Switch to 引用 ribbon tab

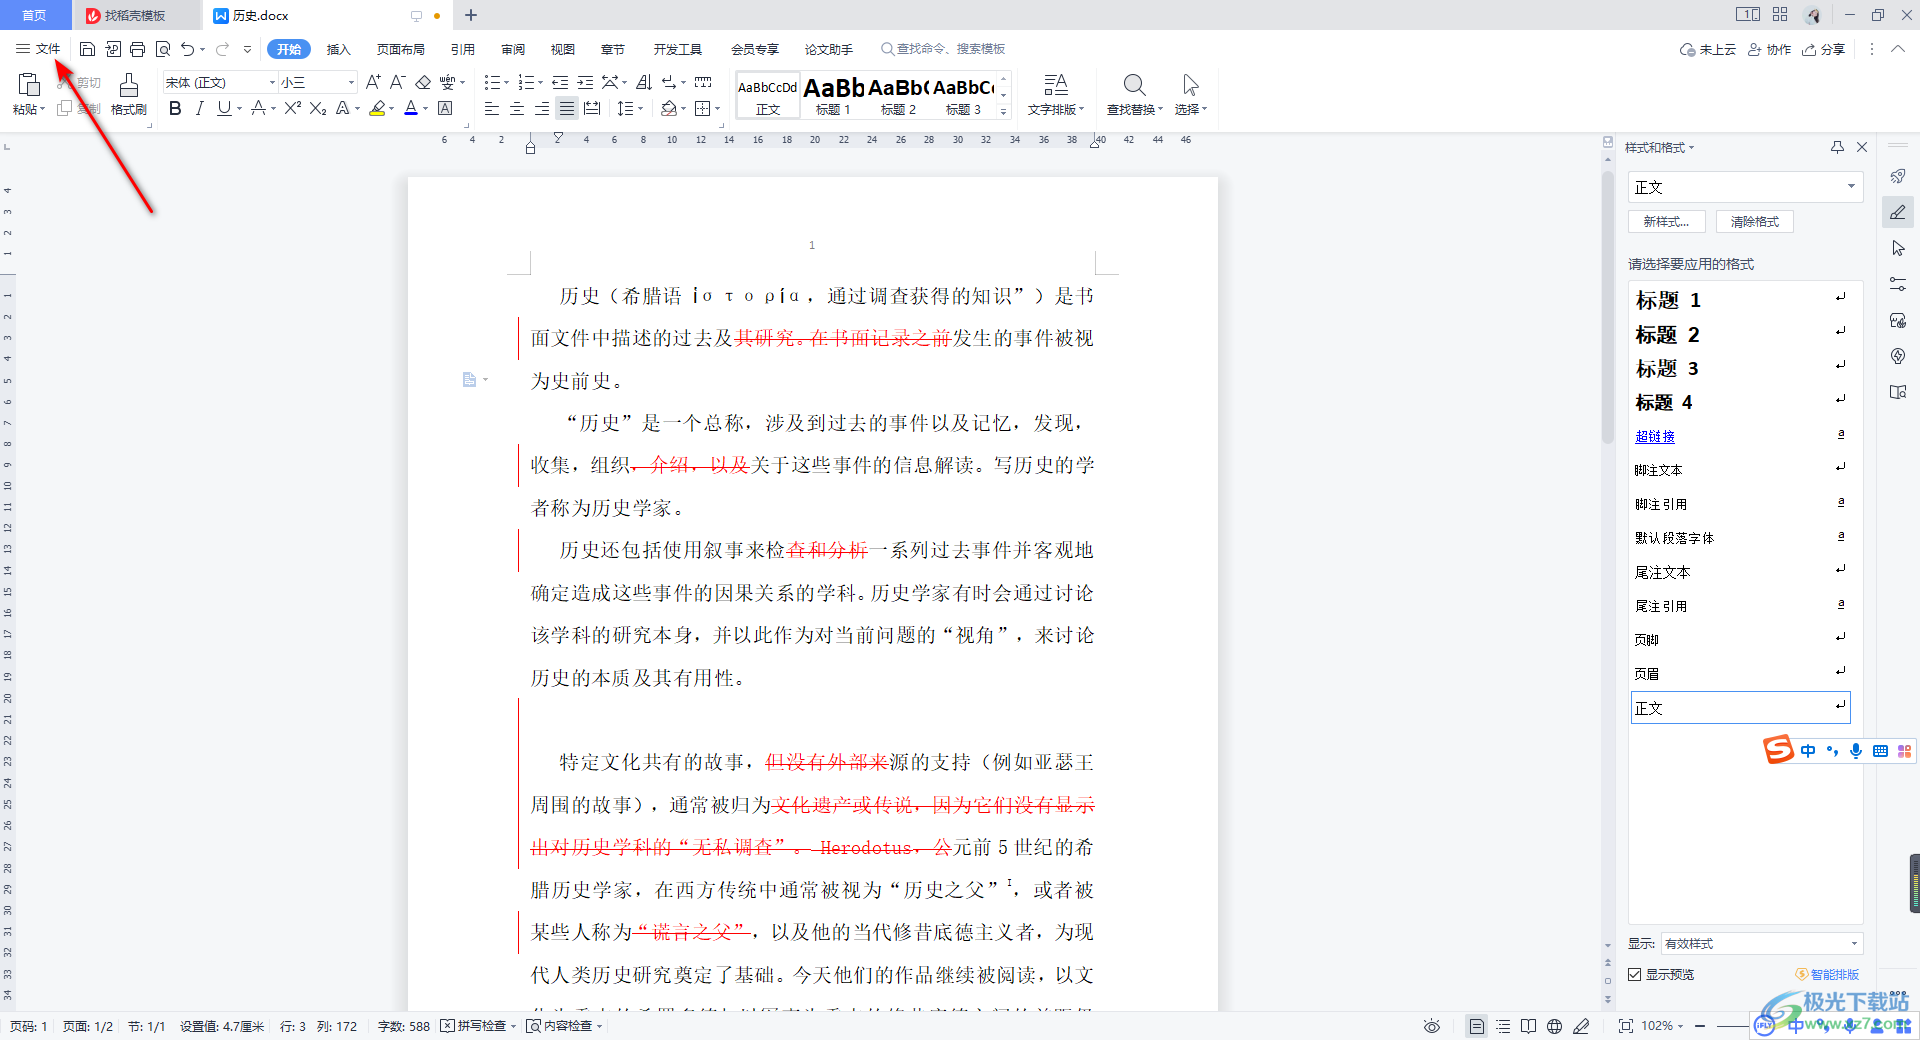point(462,49)
